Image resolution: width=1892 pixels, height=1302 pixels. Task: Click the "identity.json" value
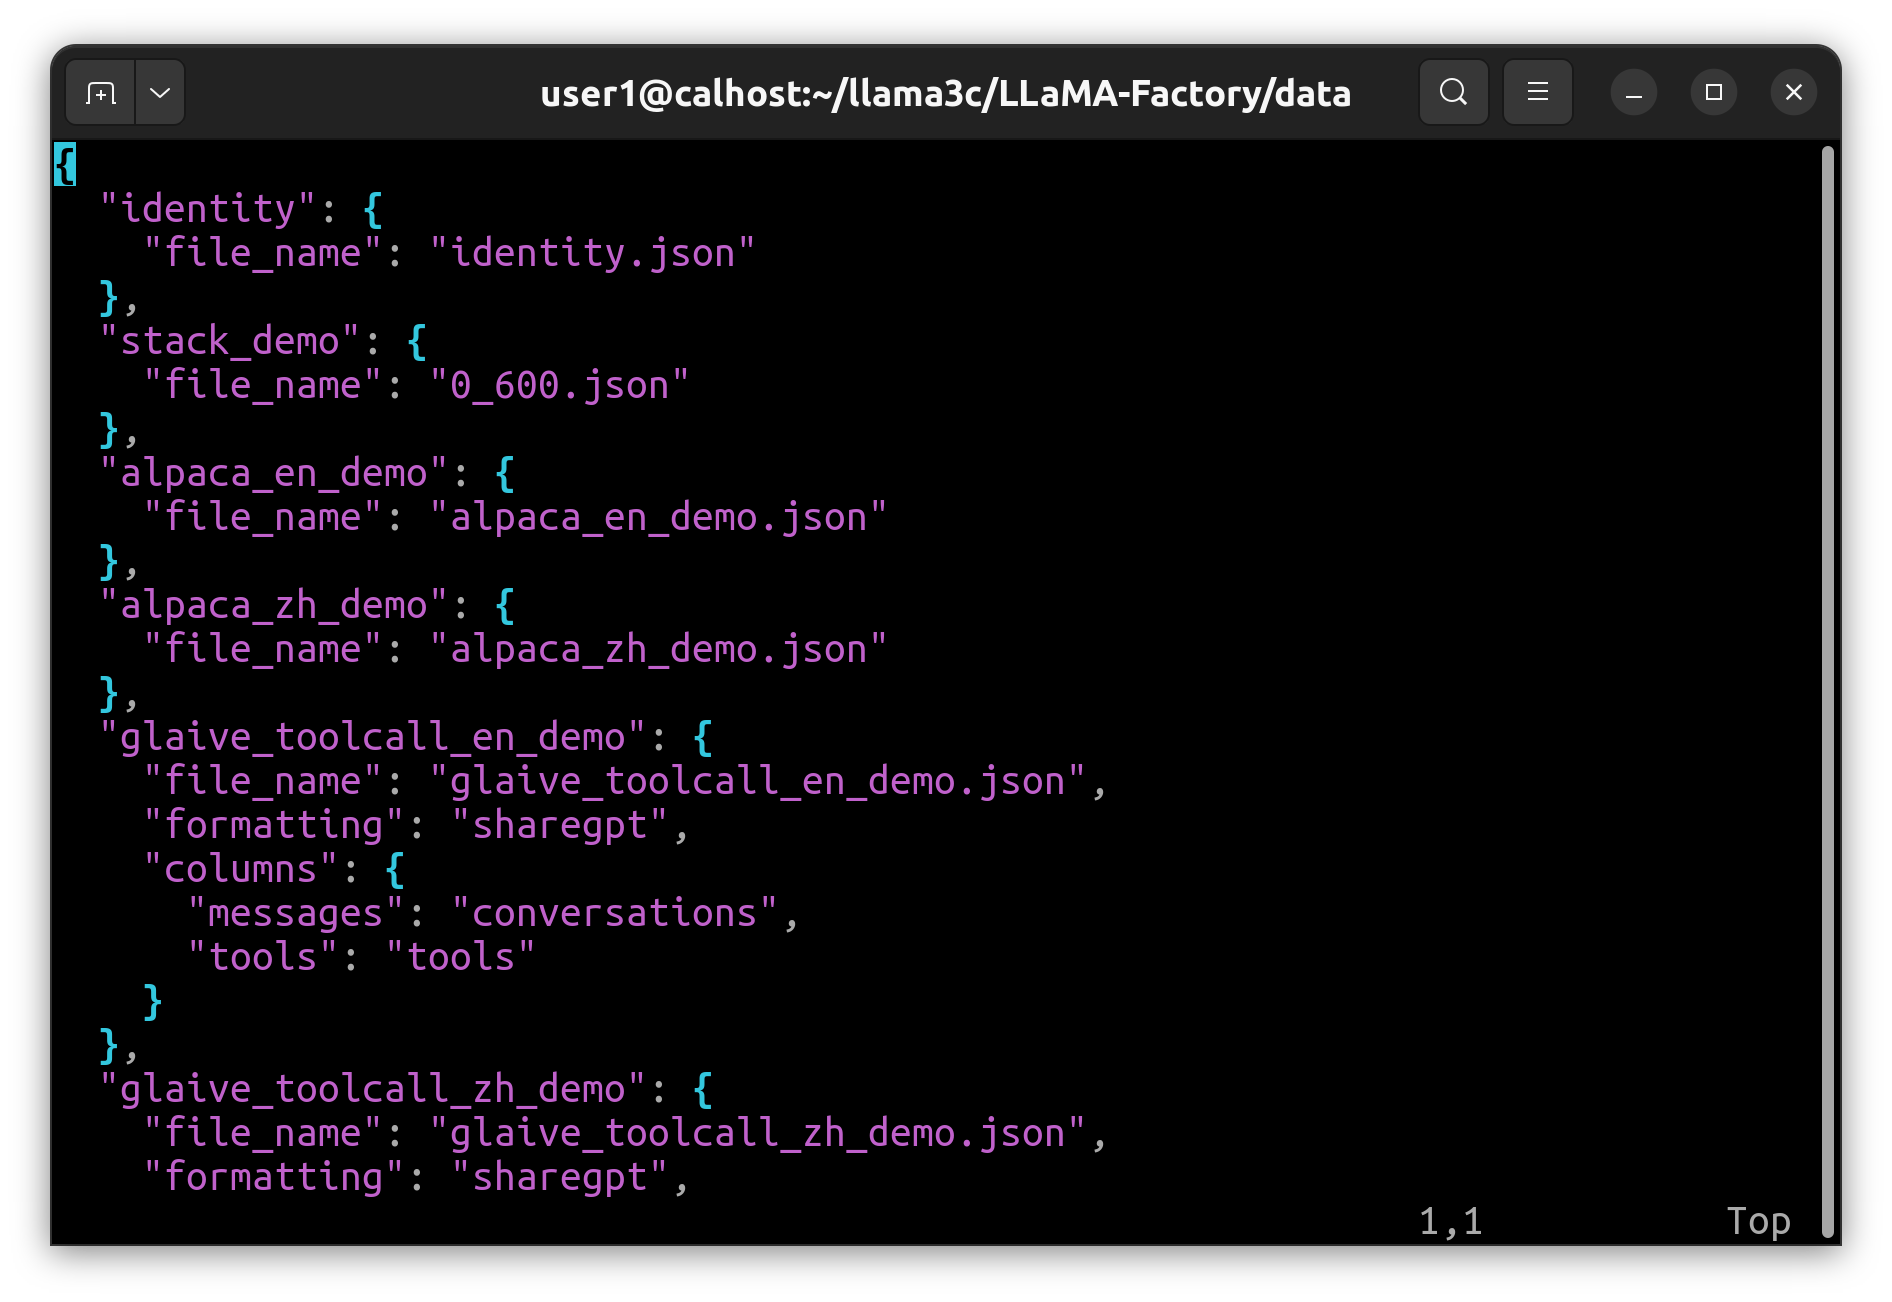592,253
